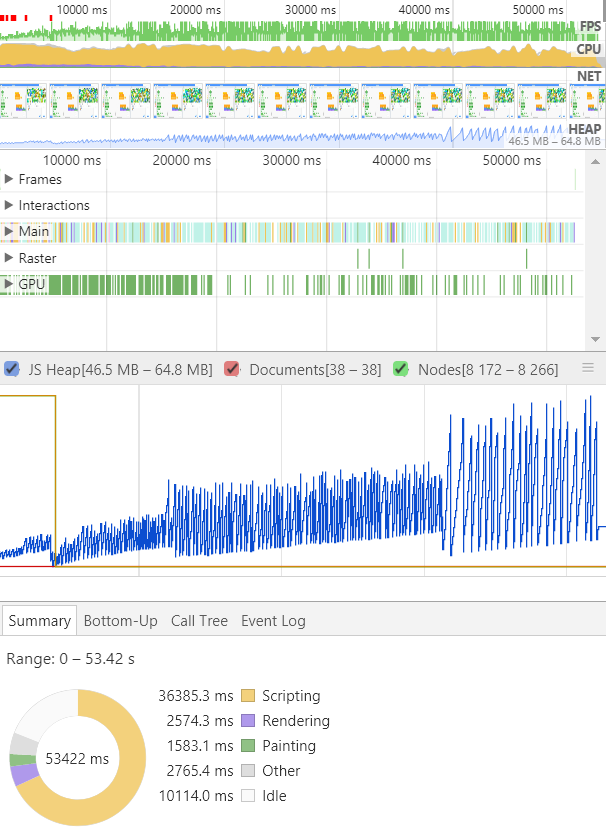Click the 53422 ms total in donut chart
606x833 pixels.
77,758
